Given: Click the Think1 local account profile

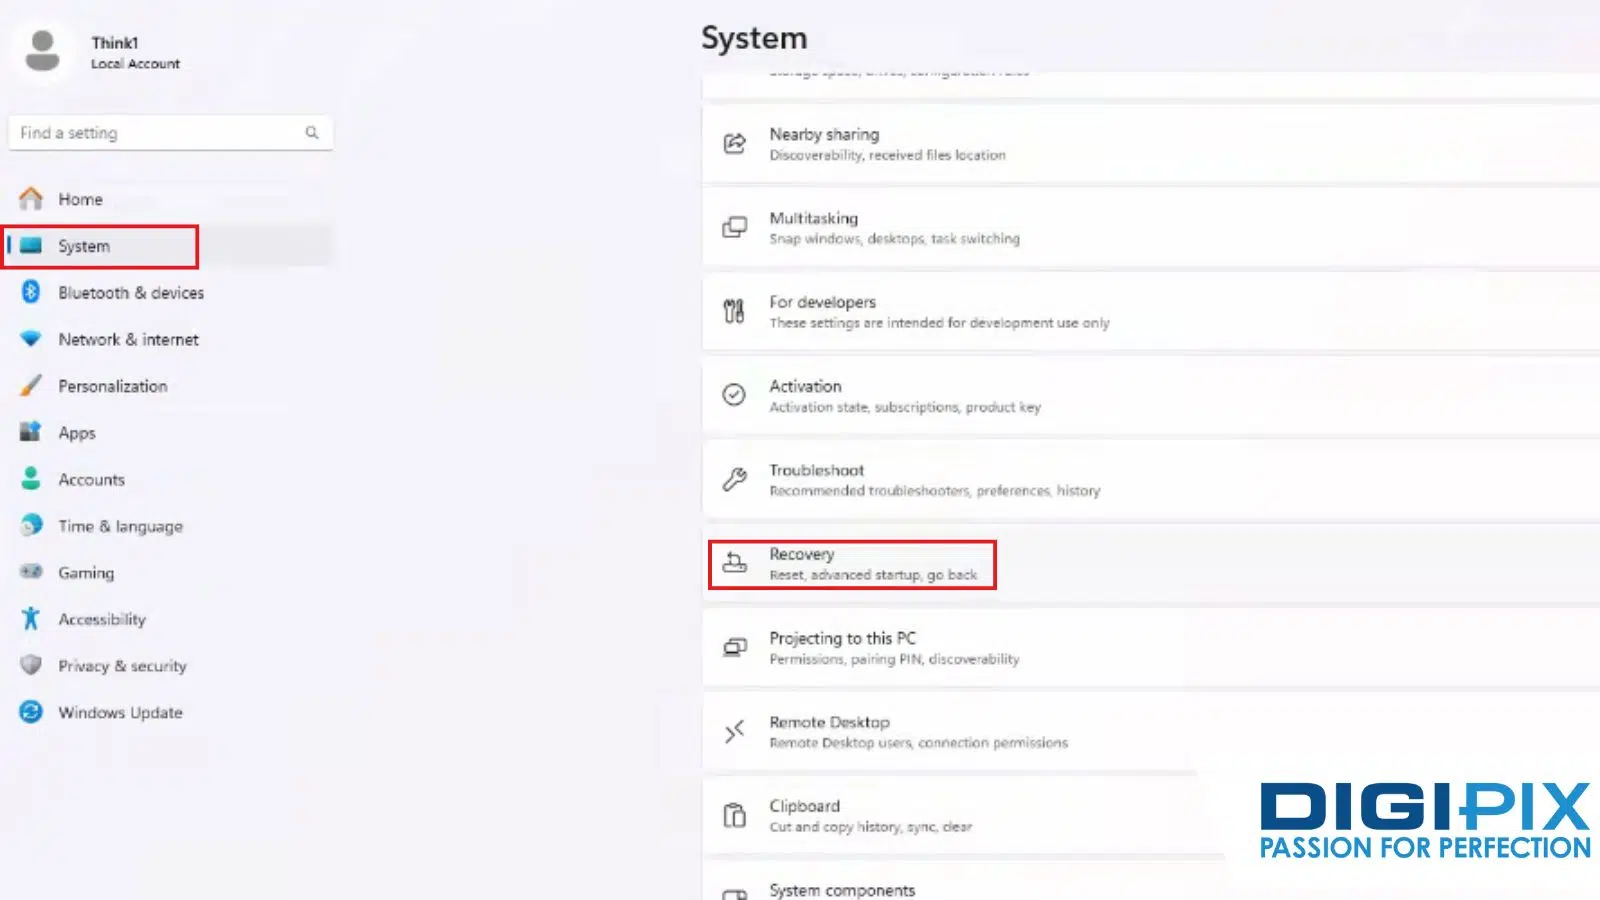Looking at the screenshot, I should click(100, 52).
